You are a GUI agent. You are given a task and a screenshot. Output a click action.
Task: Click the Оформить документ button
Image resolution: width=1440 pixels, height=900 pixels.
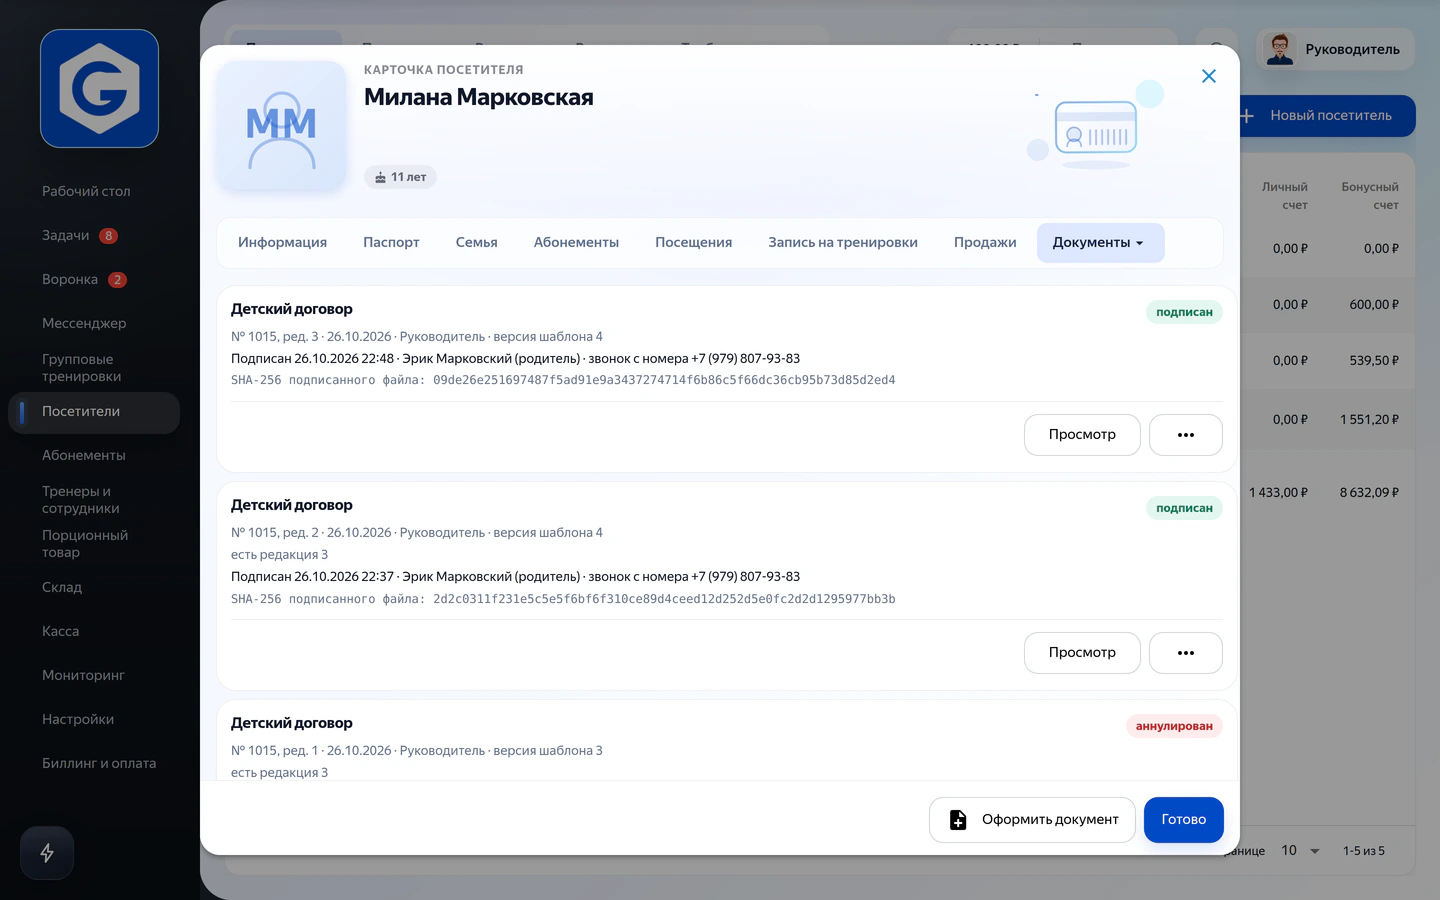pos(1032,820)
